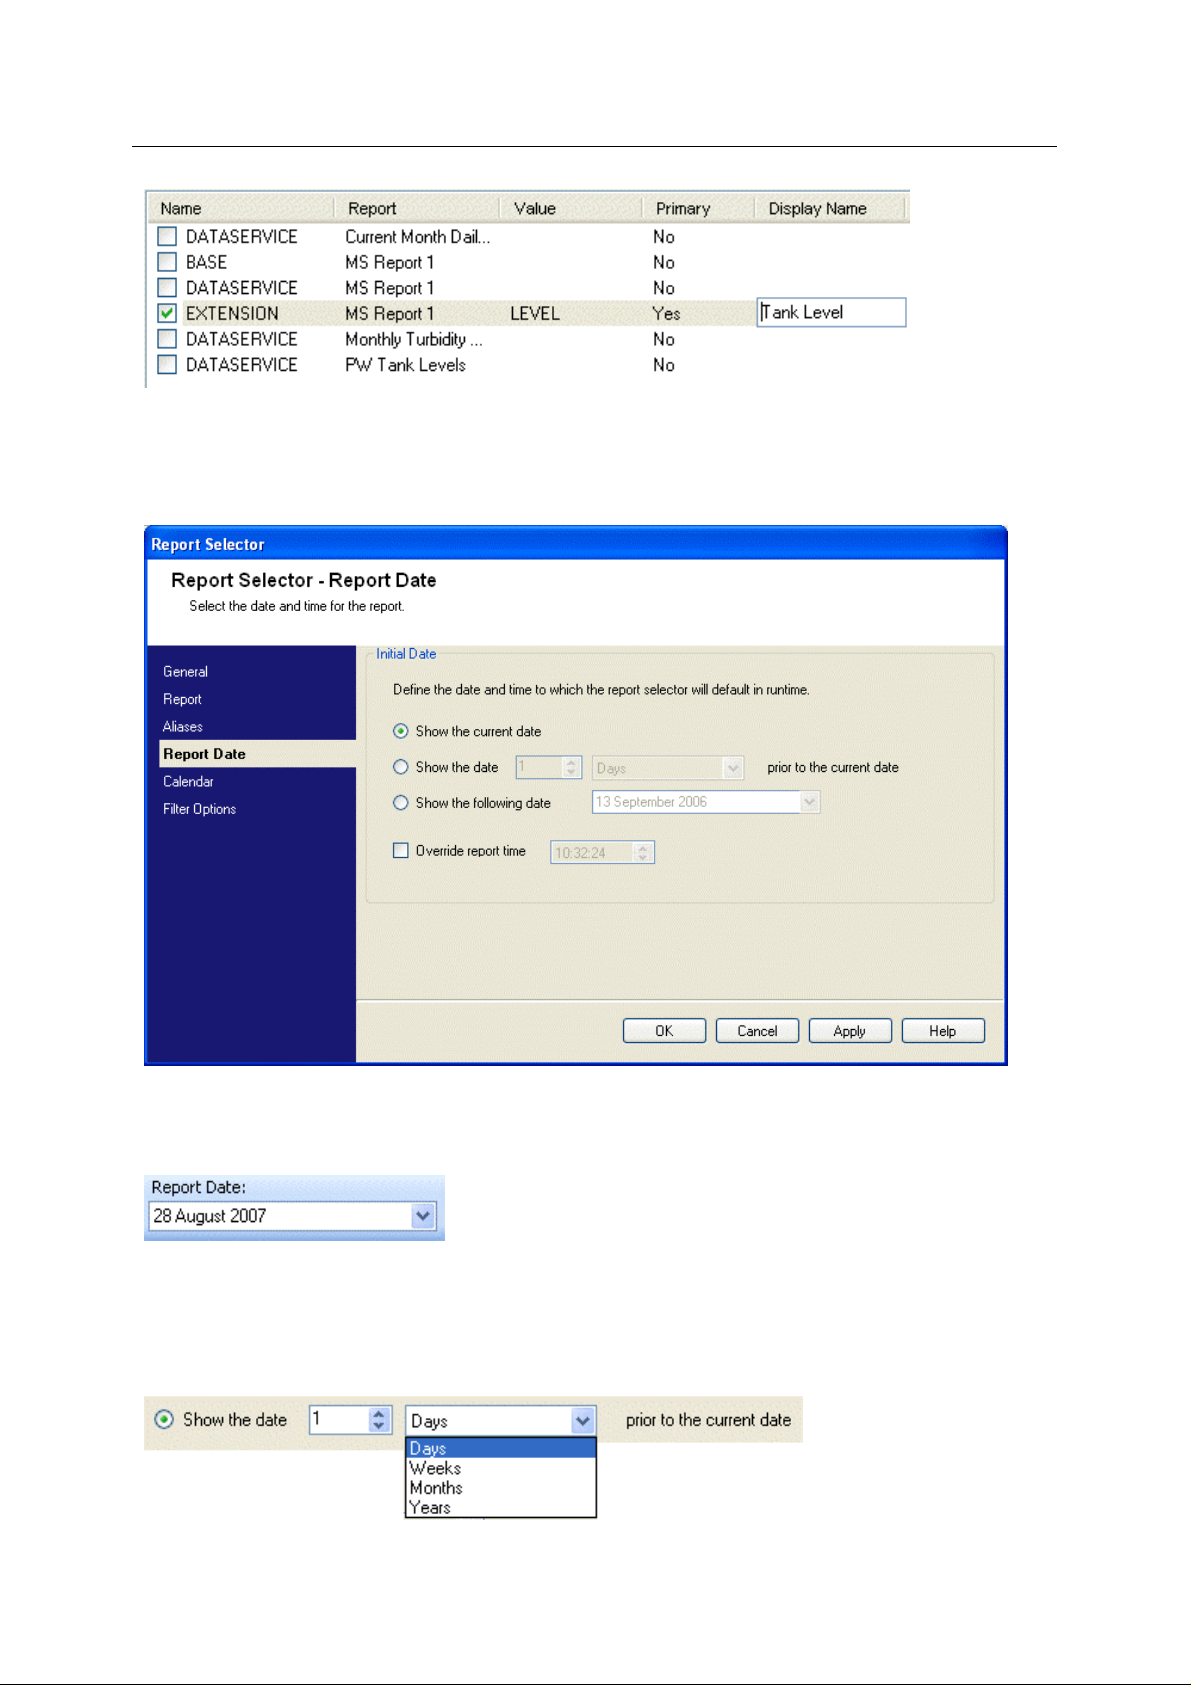This screenshot has width=1191, height=1685.
Task: Choose Weeks from the dropdown list
Action: pos(501,1468)
